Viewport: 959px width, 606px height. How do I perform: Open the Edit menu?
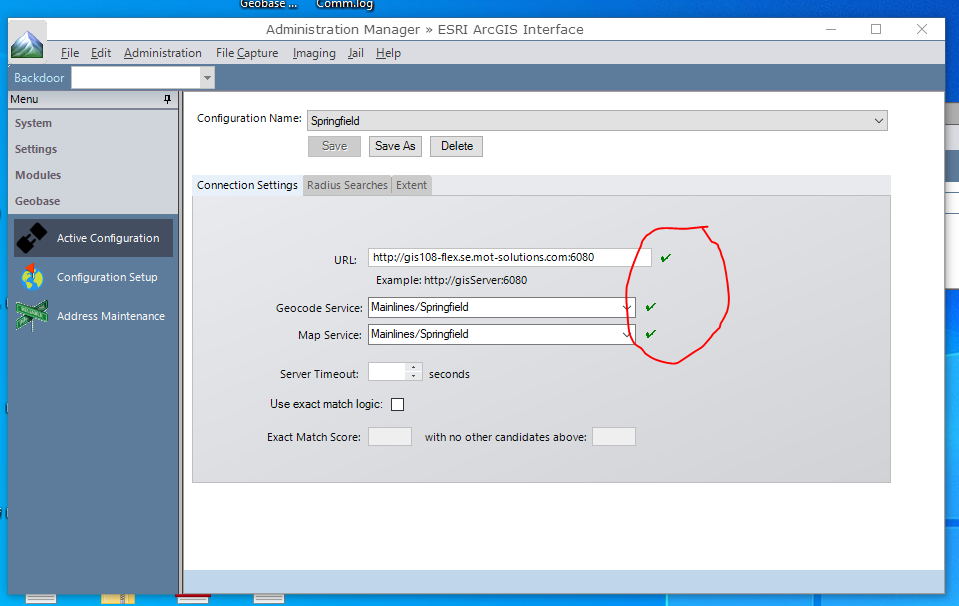101,53
